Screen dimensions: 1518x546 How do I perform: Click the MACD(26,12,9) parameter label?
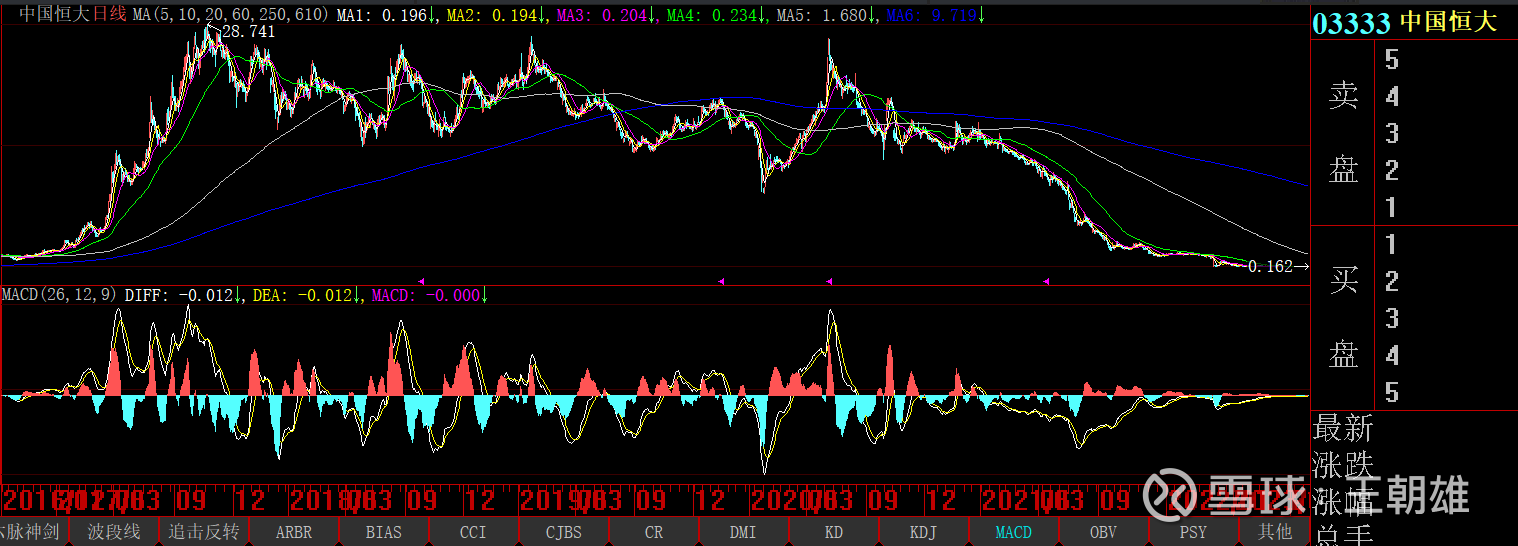click(61, 295)
